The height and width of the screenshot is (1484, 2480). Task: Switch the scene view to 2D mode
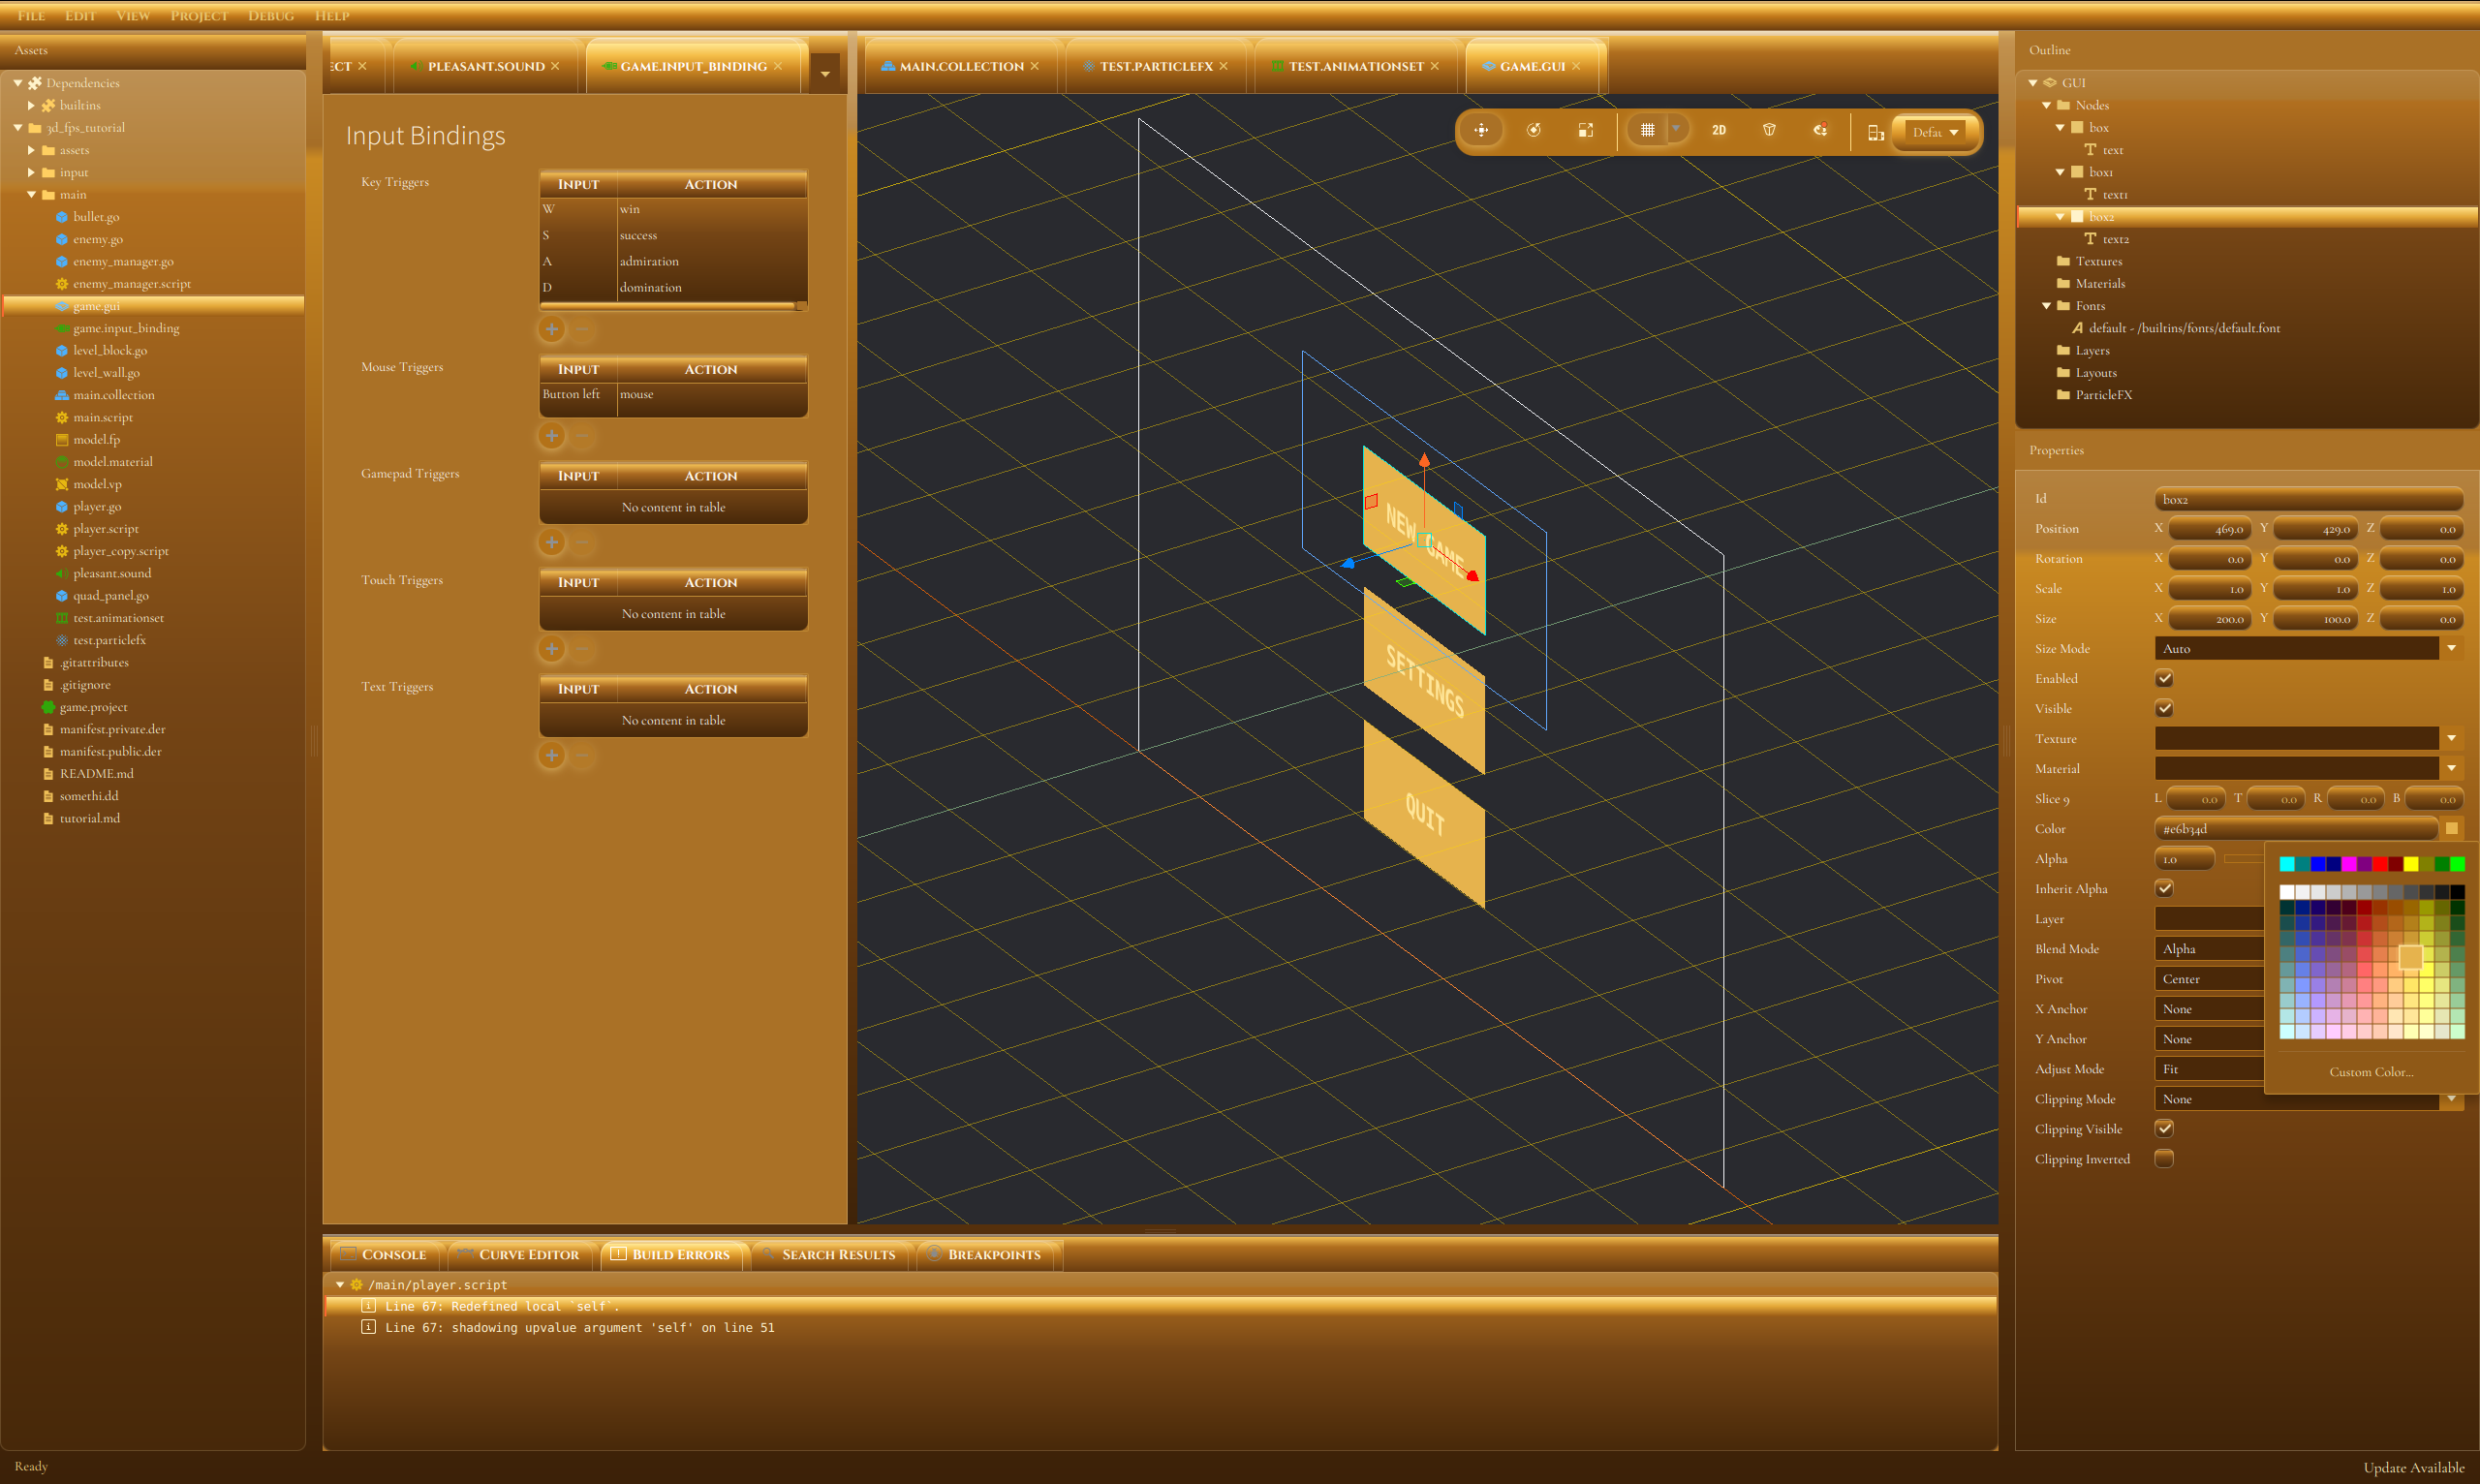(1718, 131)
